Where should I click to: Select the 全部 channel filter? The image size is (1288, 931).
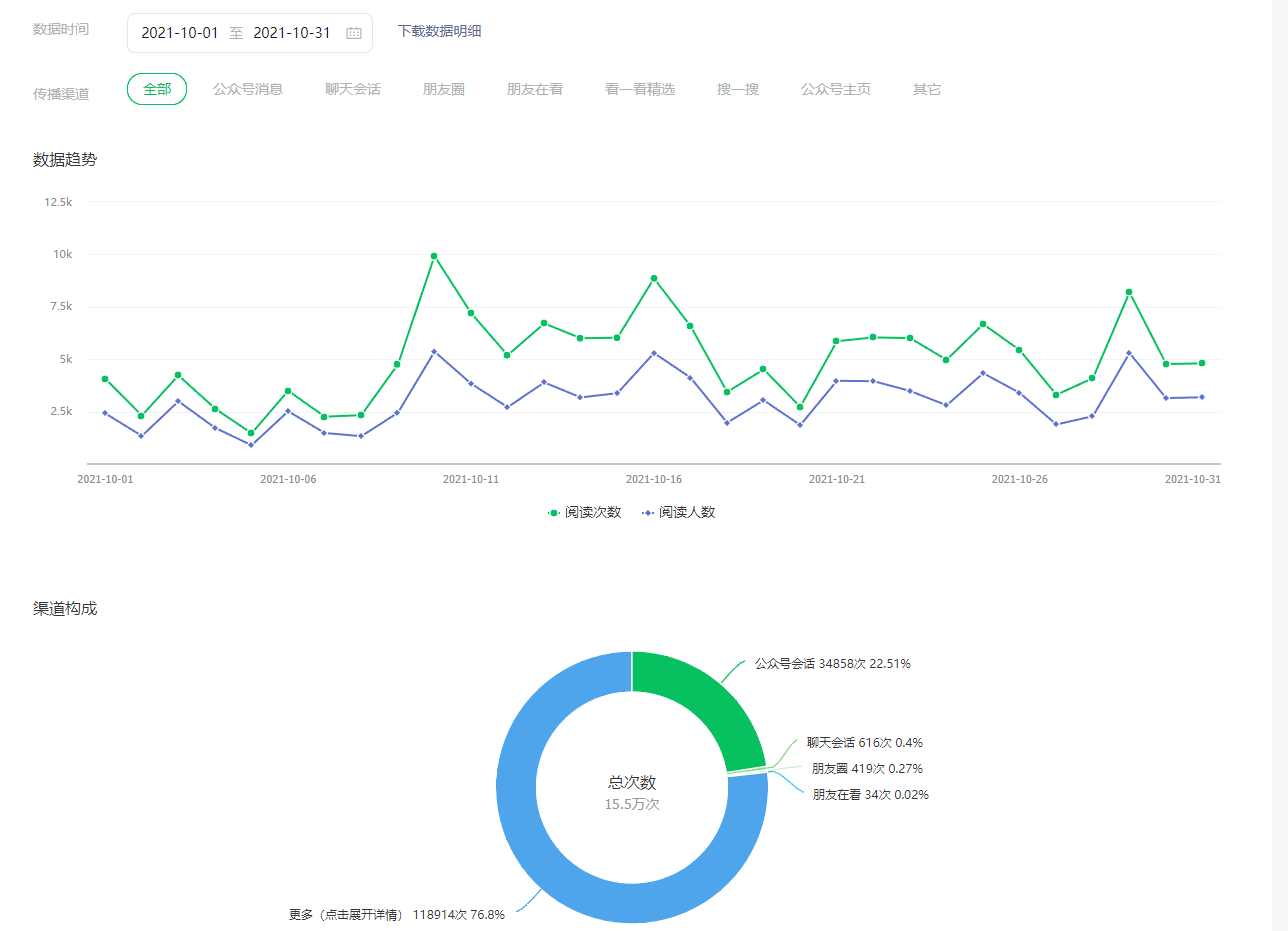(157, 89)
